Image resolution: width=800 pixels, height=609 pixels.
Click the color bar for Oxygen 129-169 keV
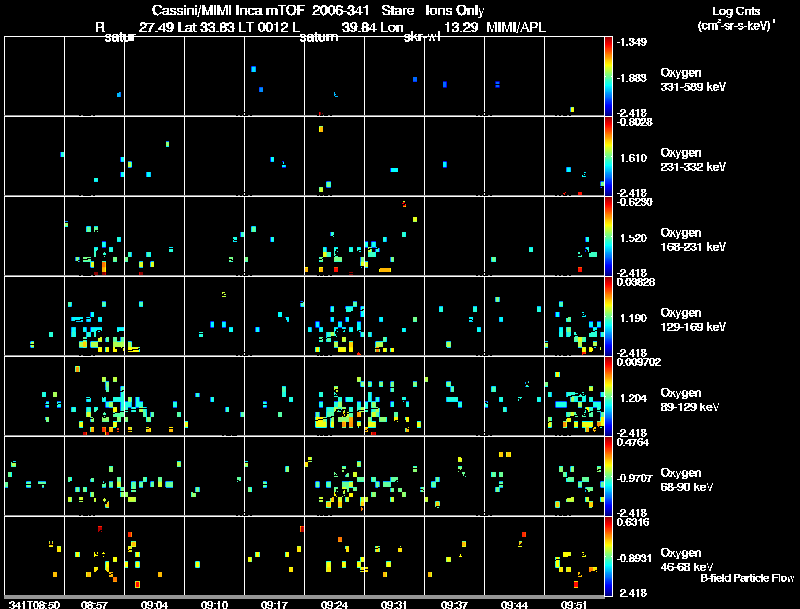point(608,316)
